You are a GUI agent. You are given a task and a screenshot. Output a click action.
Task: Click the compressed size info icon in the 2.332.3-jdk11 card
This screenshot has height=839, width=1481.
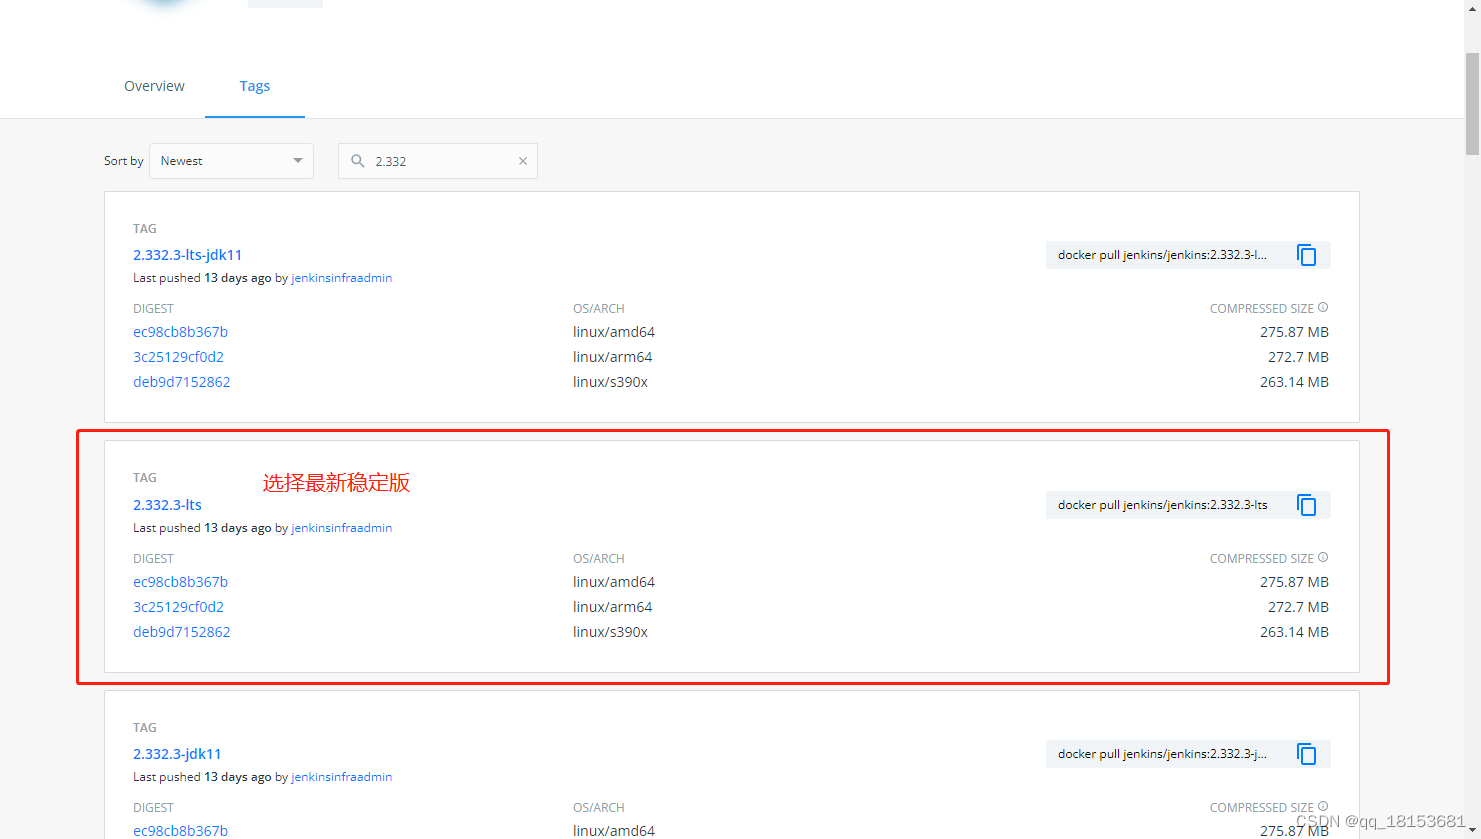click(x=1323, y=807)
